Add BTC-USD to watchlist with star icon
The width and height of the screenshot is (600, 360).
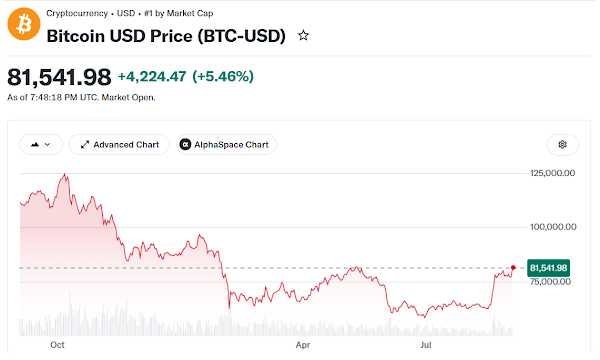(x=303, y=36)
